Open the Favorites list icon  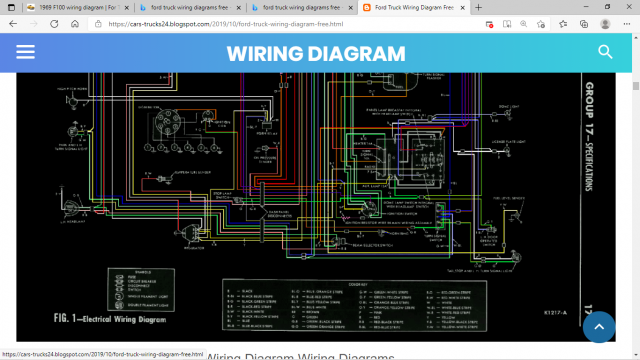point(563,24)
